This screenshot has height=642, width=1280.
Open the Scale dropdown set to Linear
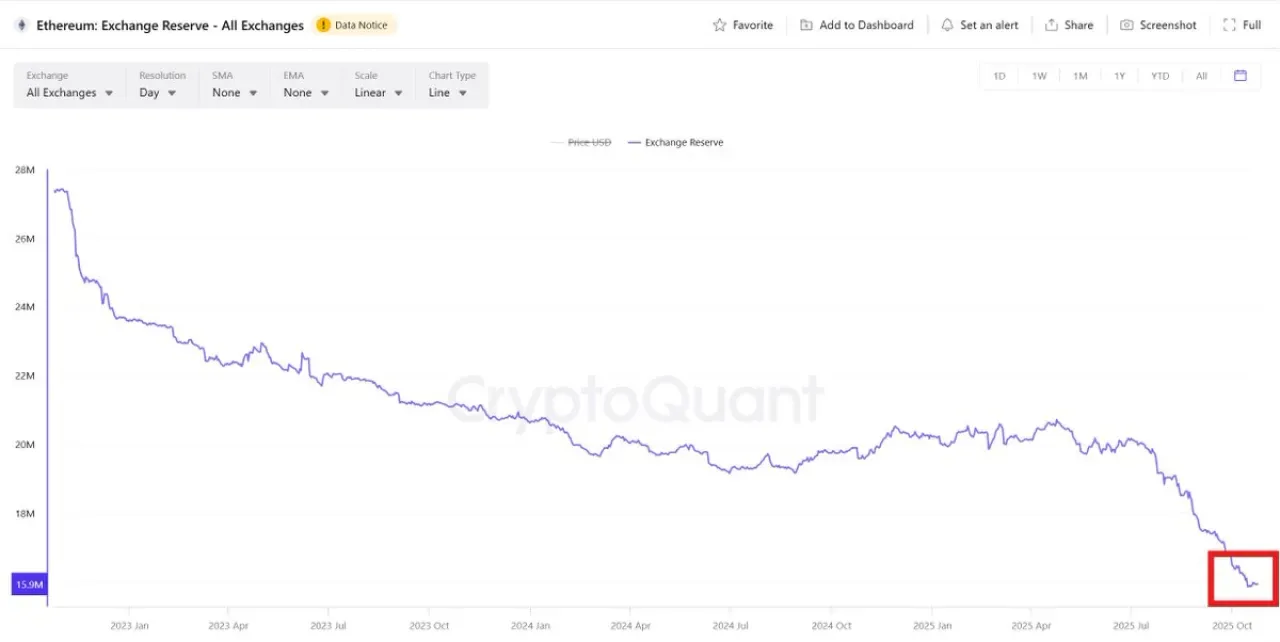pyautogui.click(x=379, y=85)
